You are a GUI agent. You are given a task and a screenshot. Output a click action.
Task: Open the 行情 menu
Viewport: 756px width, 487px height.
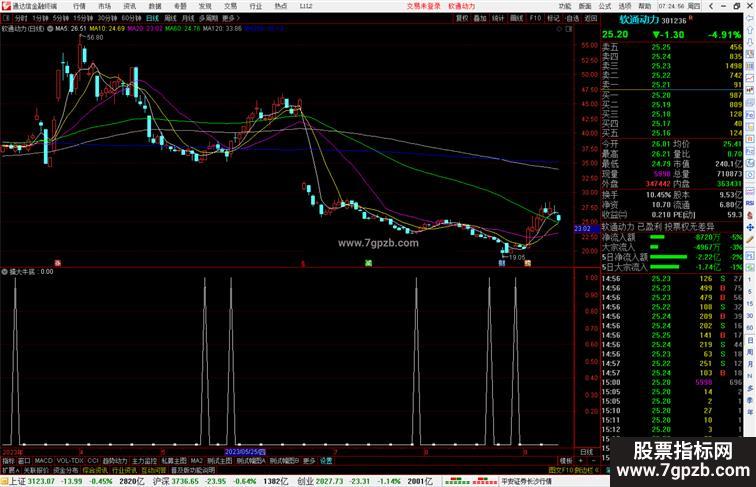(79, 6)
